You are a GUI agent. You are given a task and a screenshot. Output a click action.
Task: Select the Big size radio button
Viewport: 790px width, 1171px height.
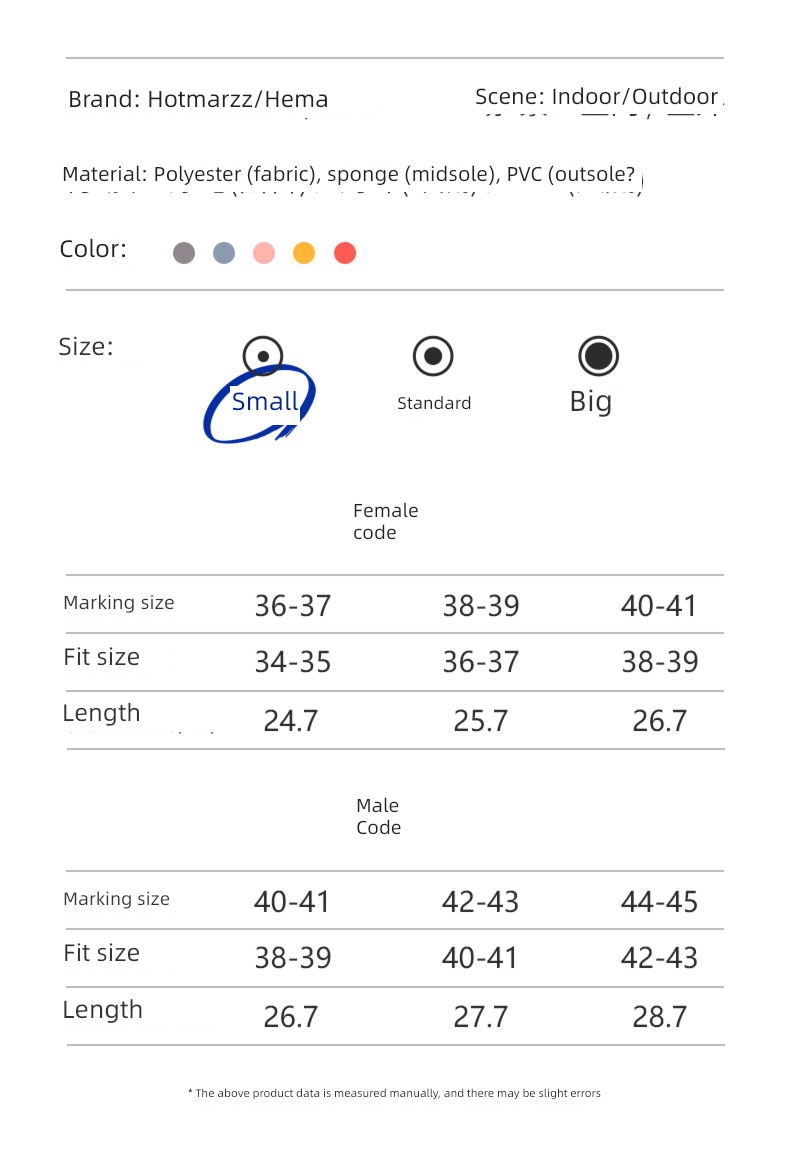[x=598, y=355]
